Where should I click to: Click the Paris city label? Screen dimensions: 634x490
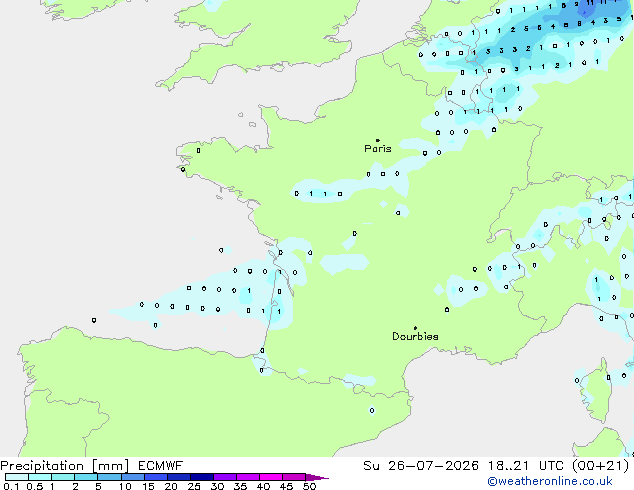[x=378, y=149]
